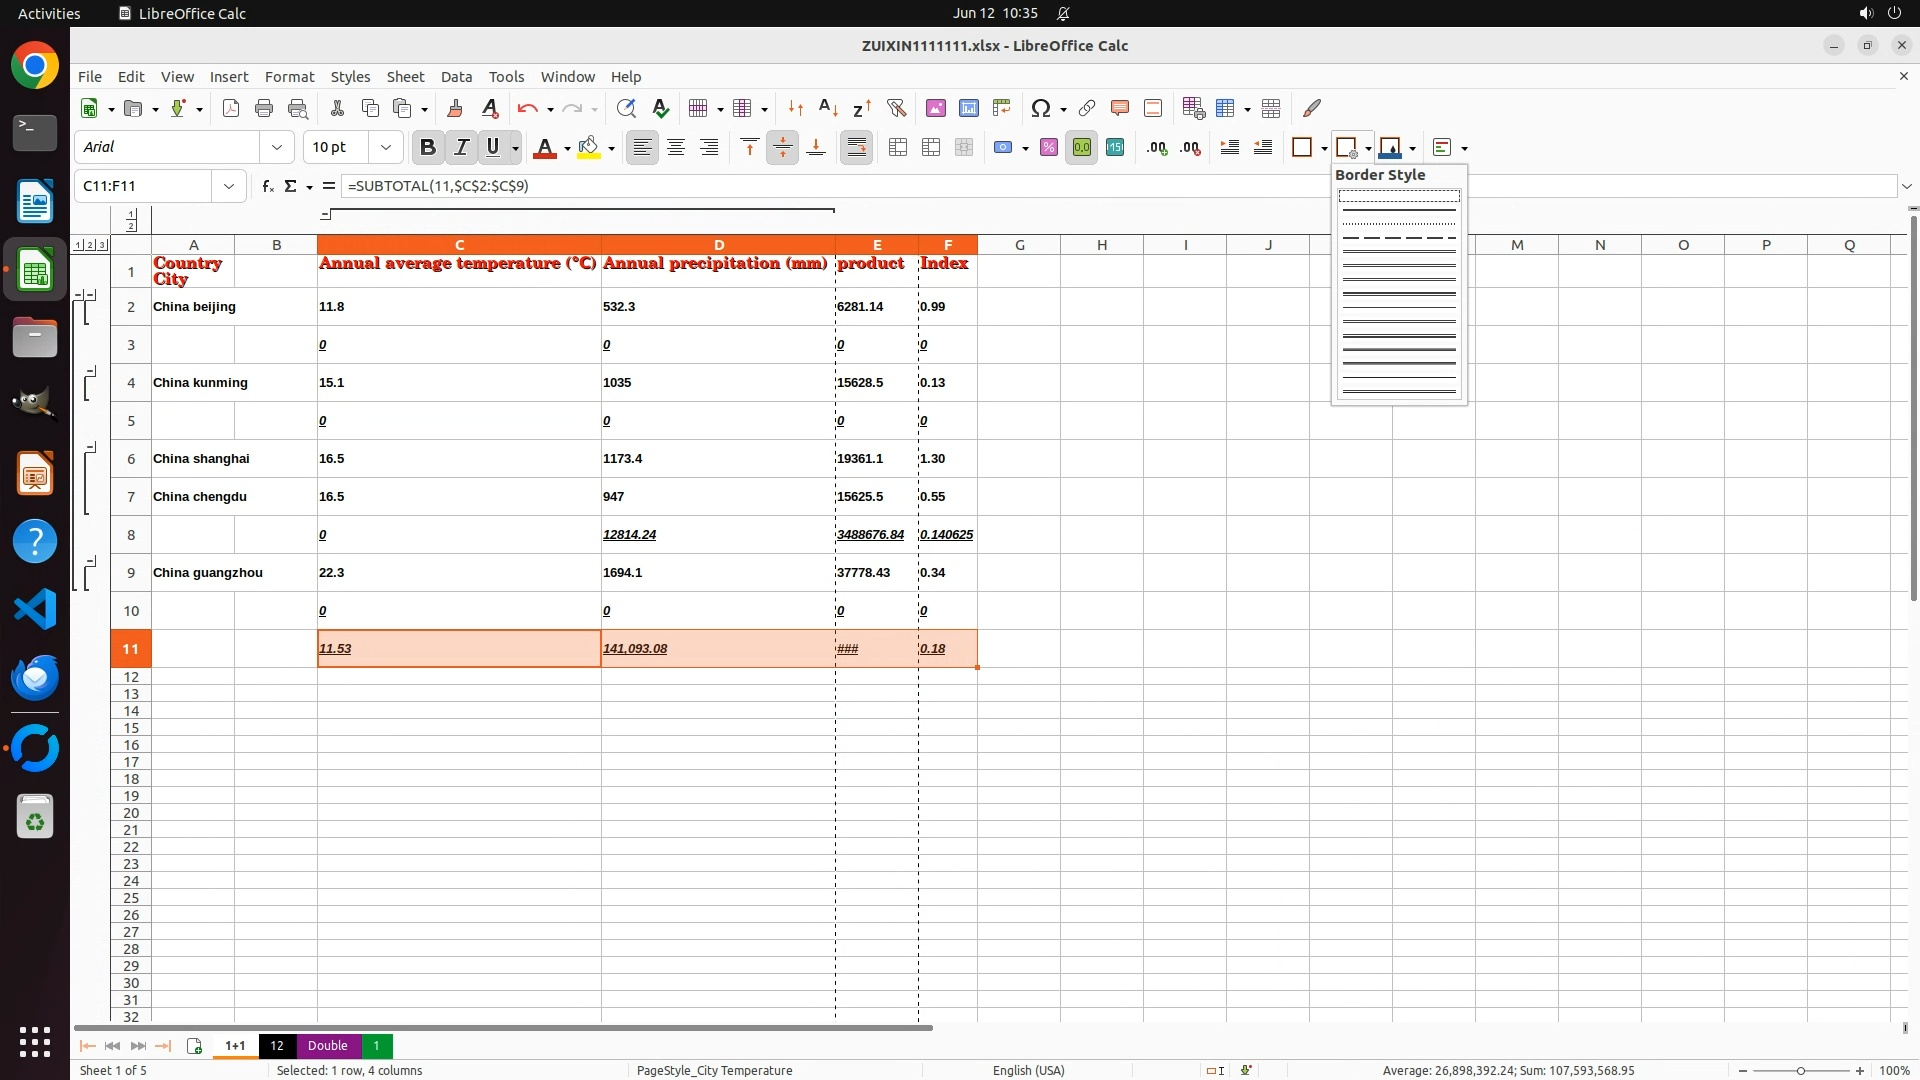Toggle Bold formatting button
The height and width of the screenshot is (1080, 1920).
coord(428,147)
